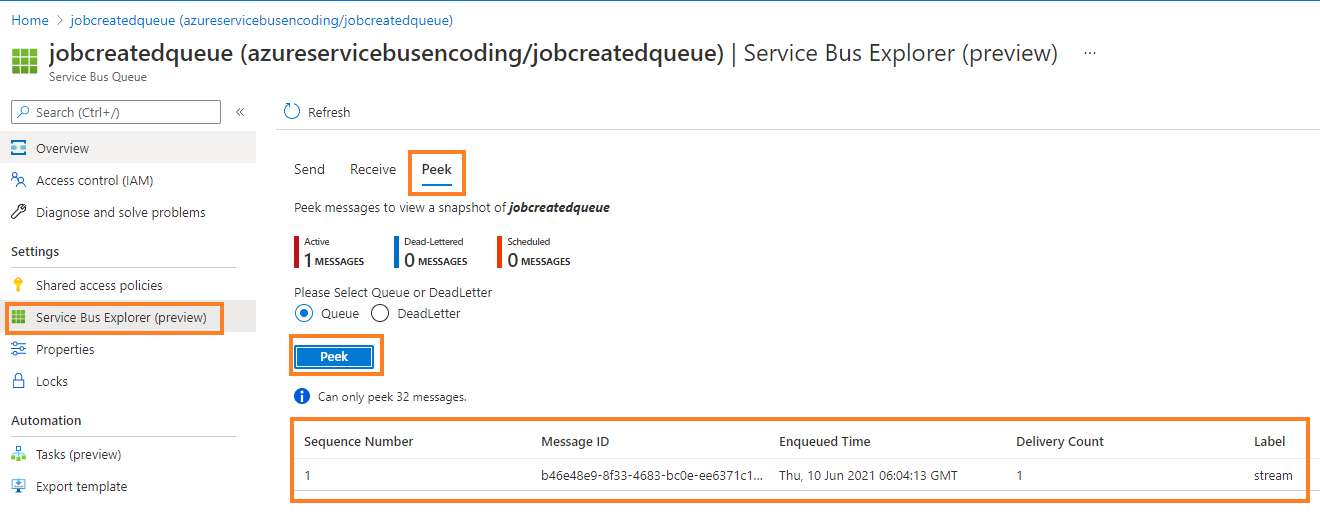Go to the Home breadcrumb link
This screenshot has width=1320, height=512.
point(30,20)
